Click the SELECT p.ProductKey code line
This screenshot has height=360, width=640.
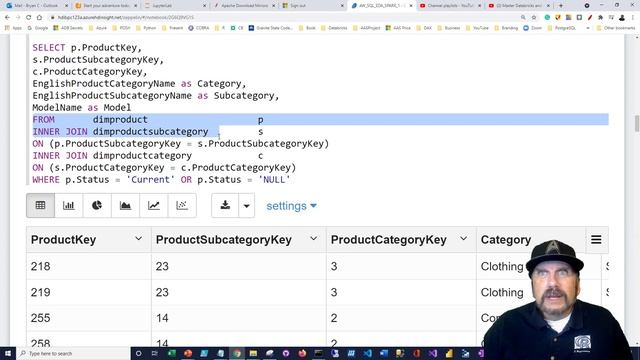[87, 48]
